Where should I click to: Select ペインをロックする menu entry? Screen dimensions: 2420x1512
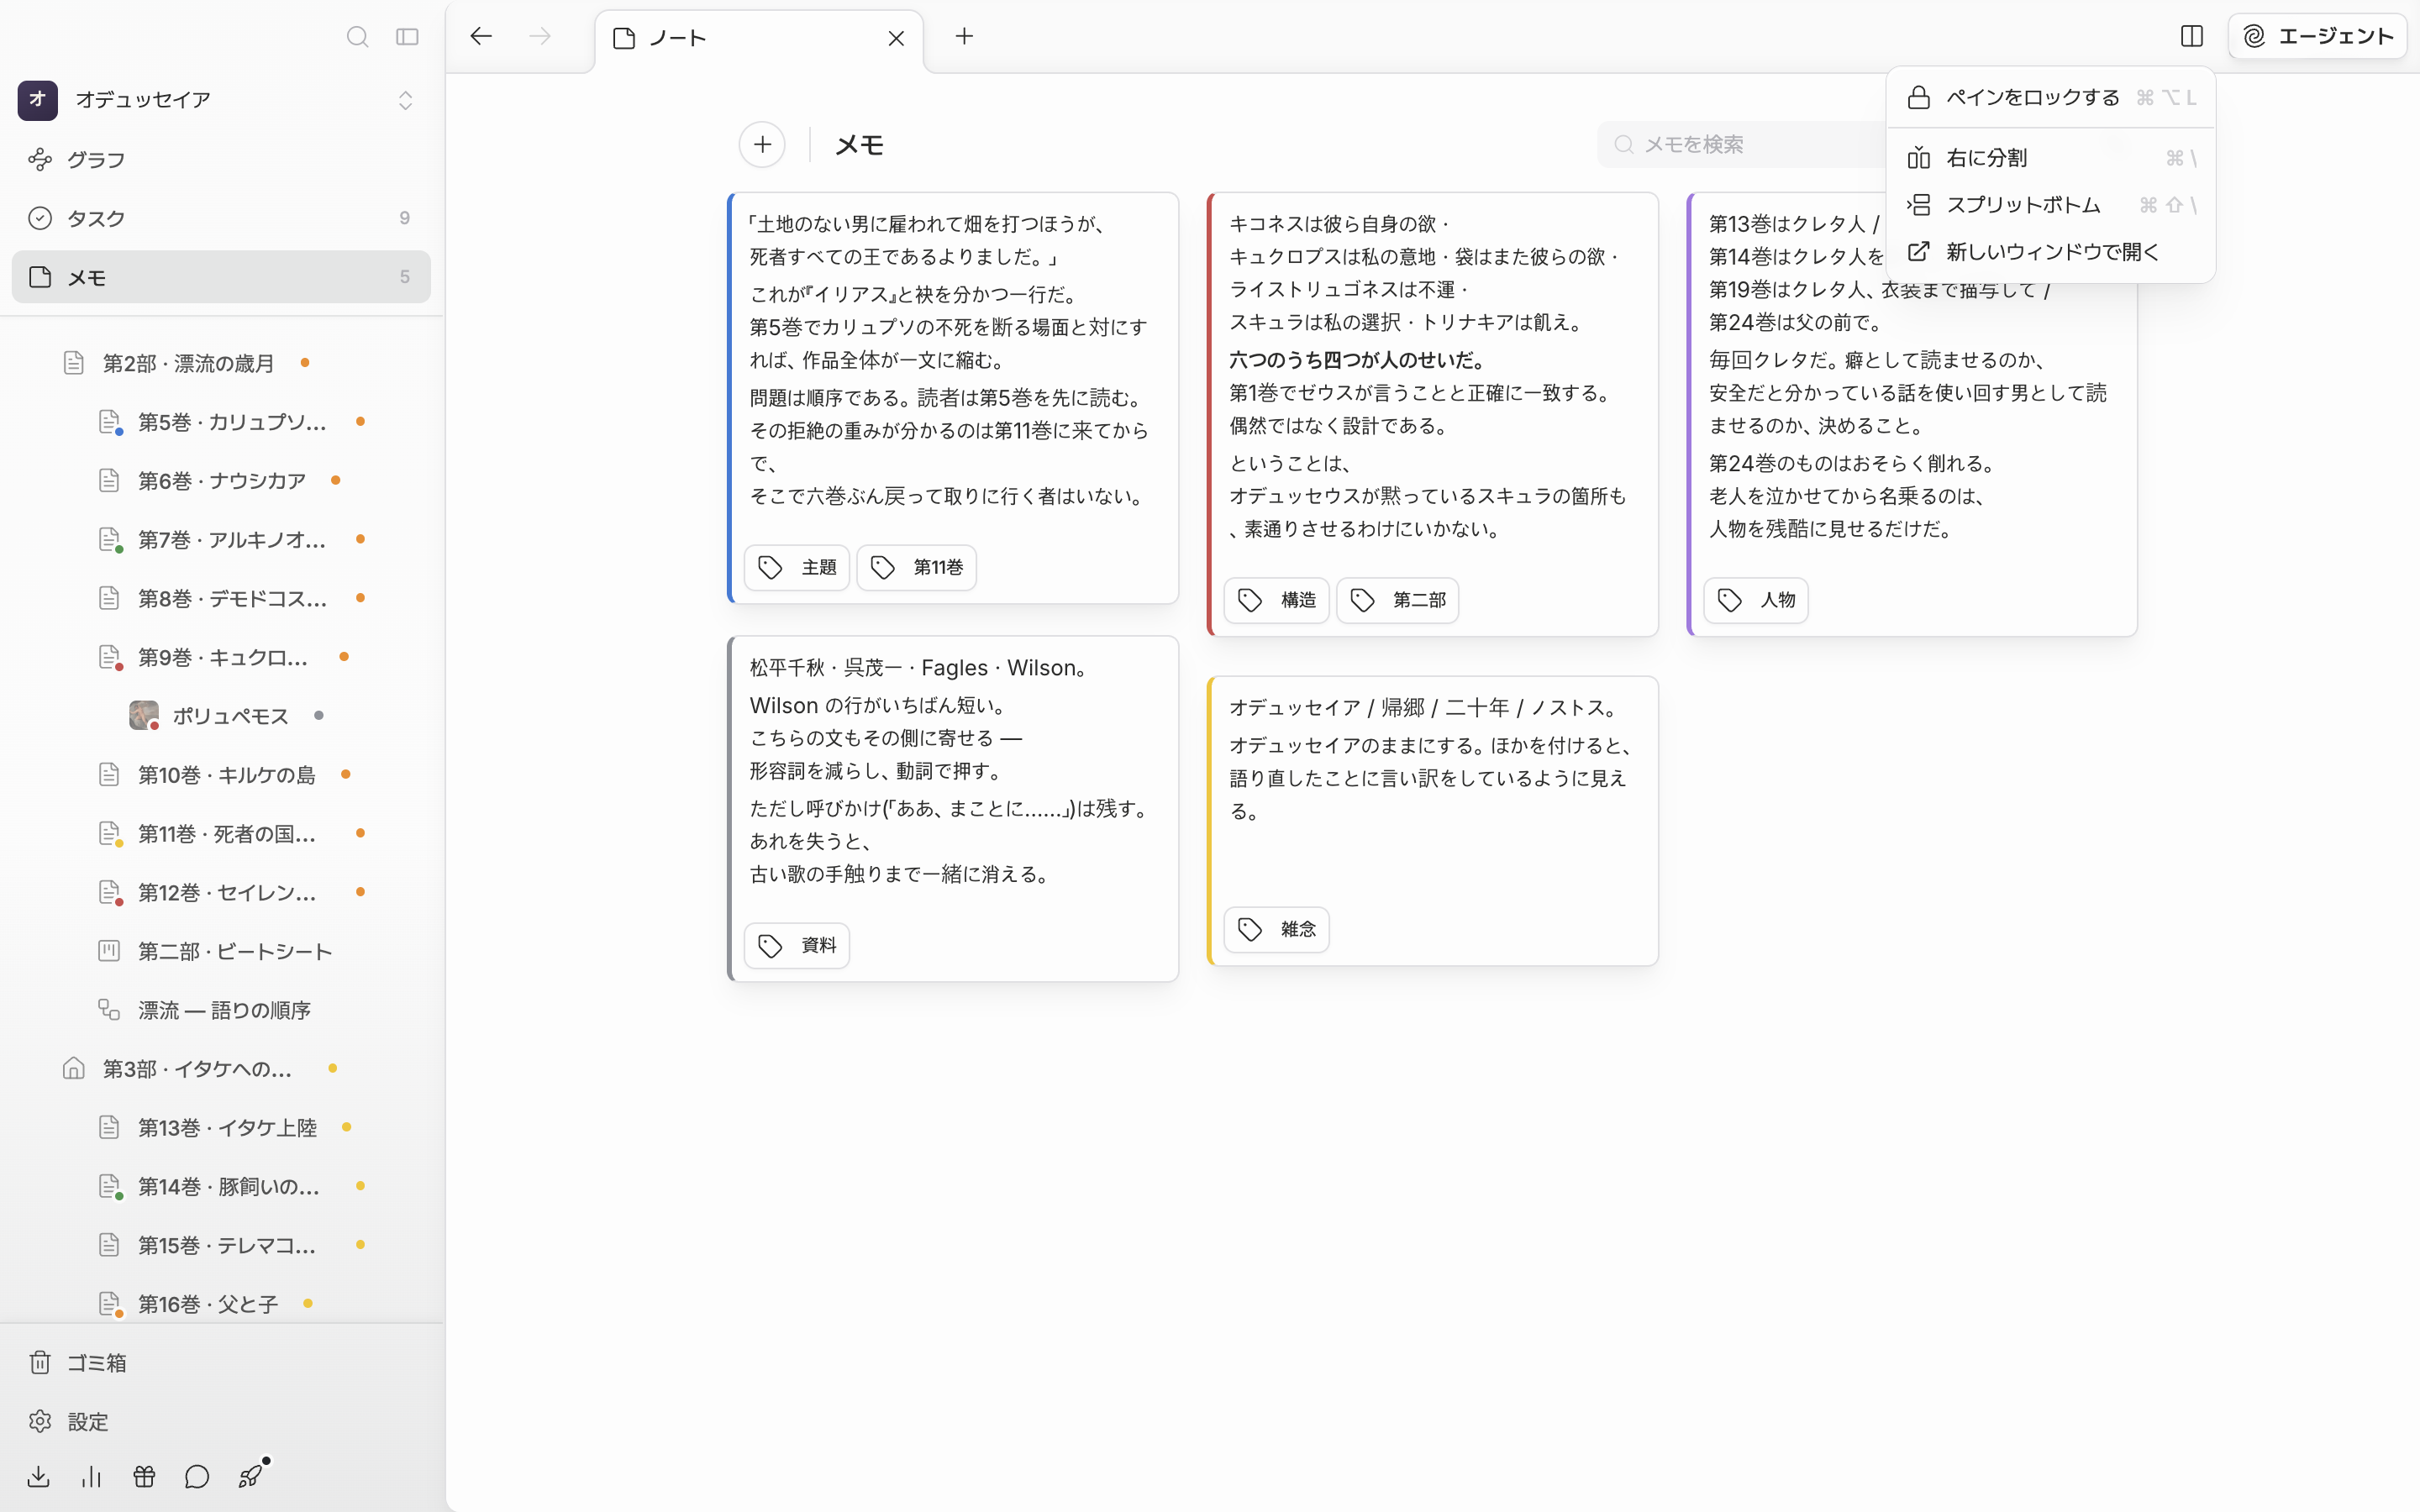tap(2051, 98)
